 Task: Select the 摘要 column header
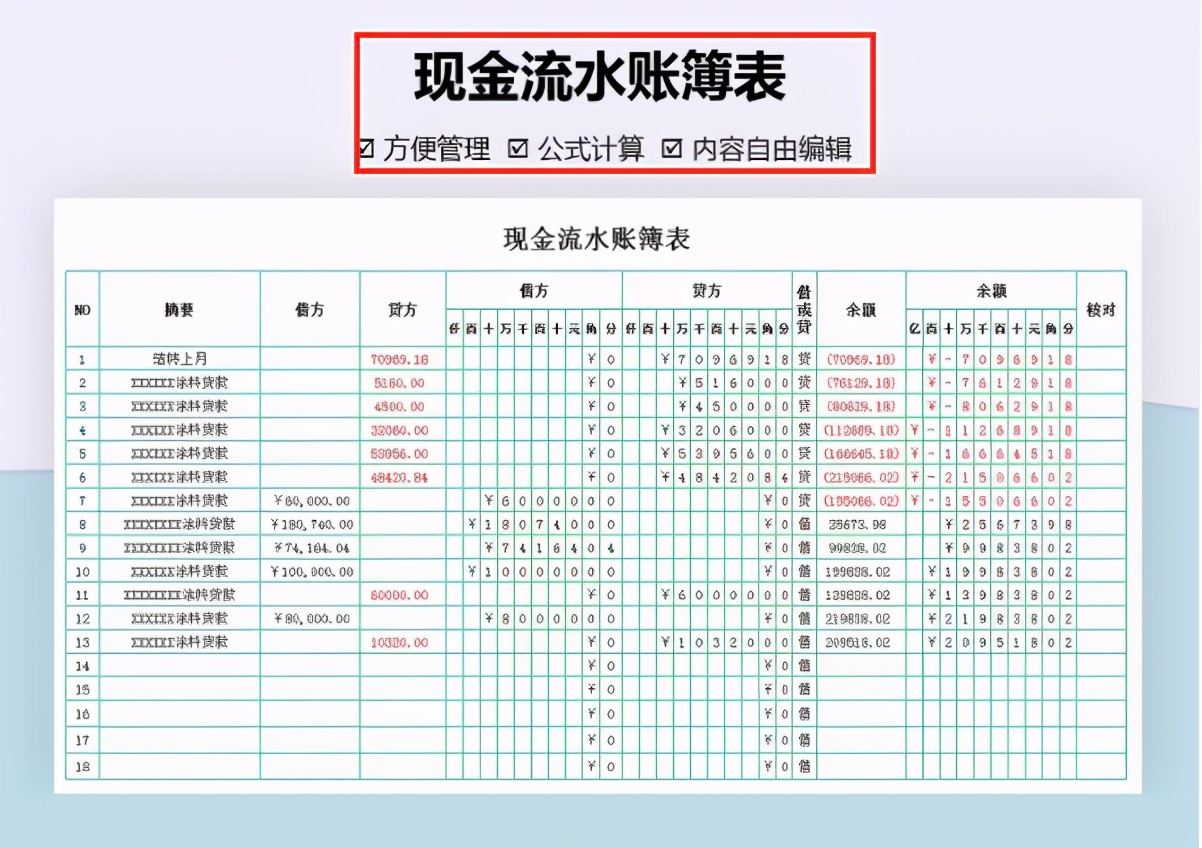click(x=182, y=308)
